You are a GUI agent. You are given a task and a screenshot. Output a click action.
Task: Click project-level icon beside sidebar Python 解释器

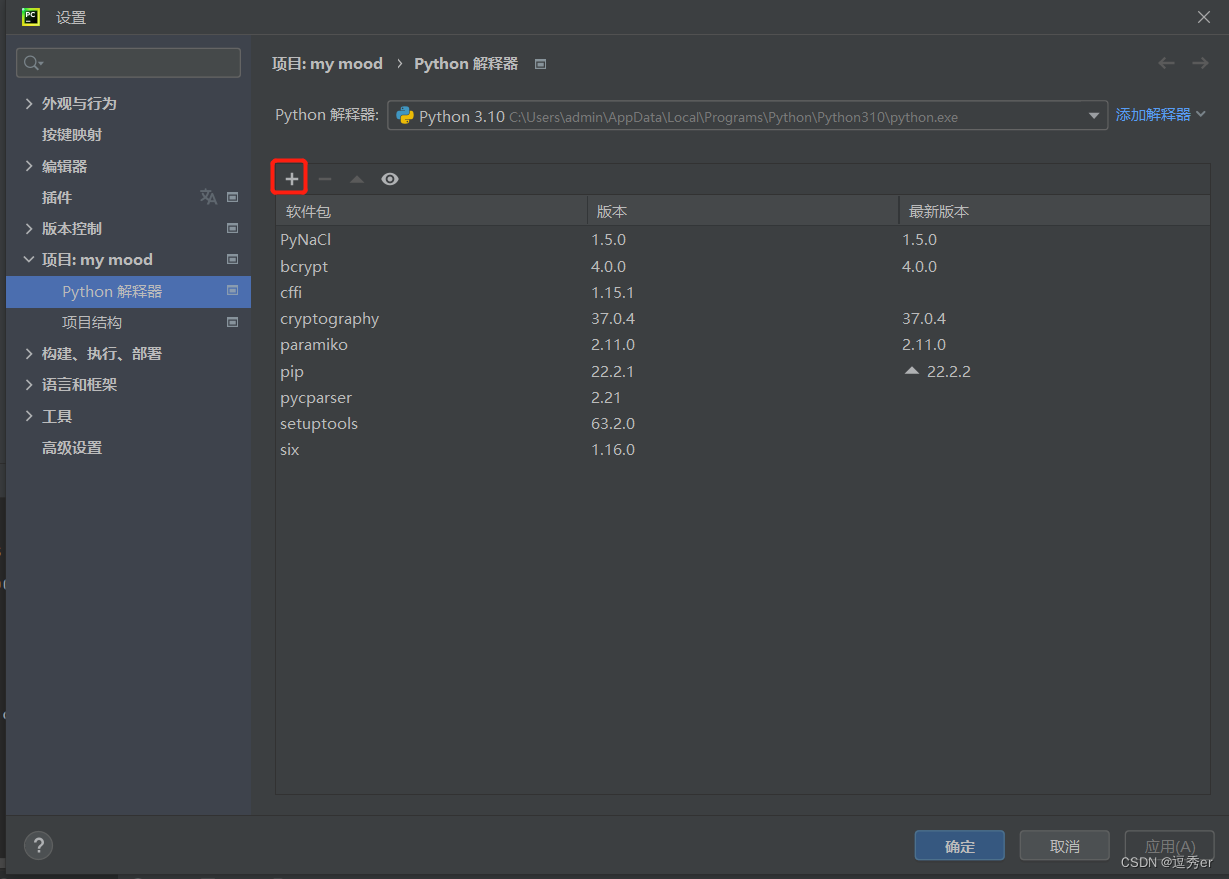[x=233, y=290]
